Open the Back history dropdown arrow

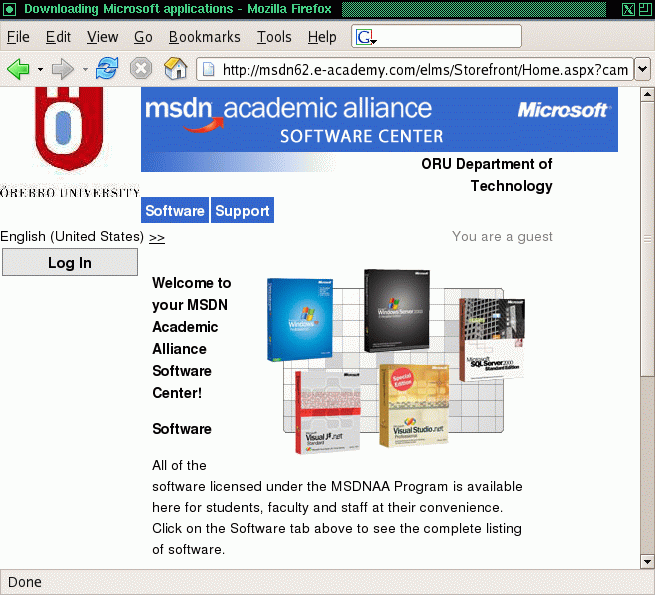40,69
